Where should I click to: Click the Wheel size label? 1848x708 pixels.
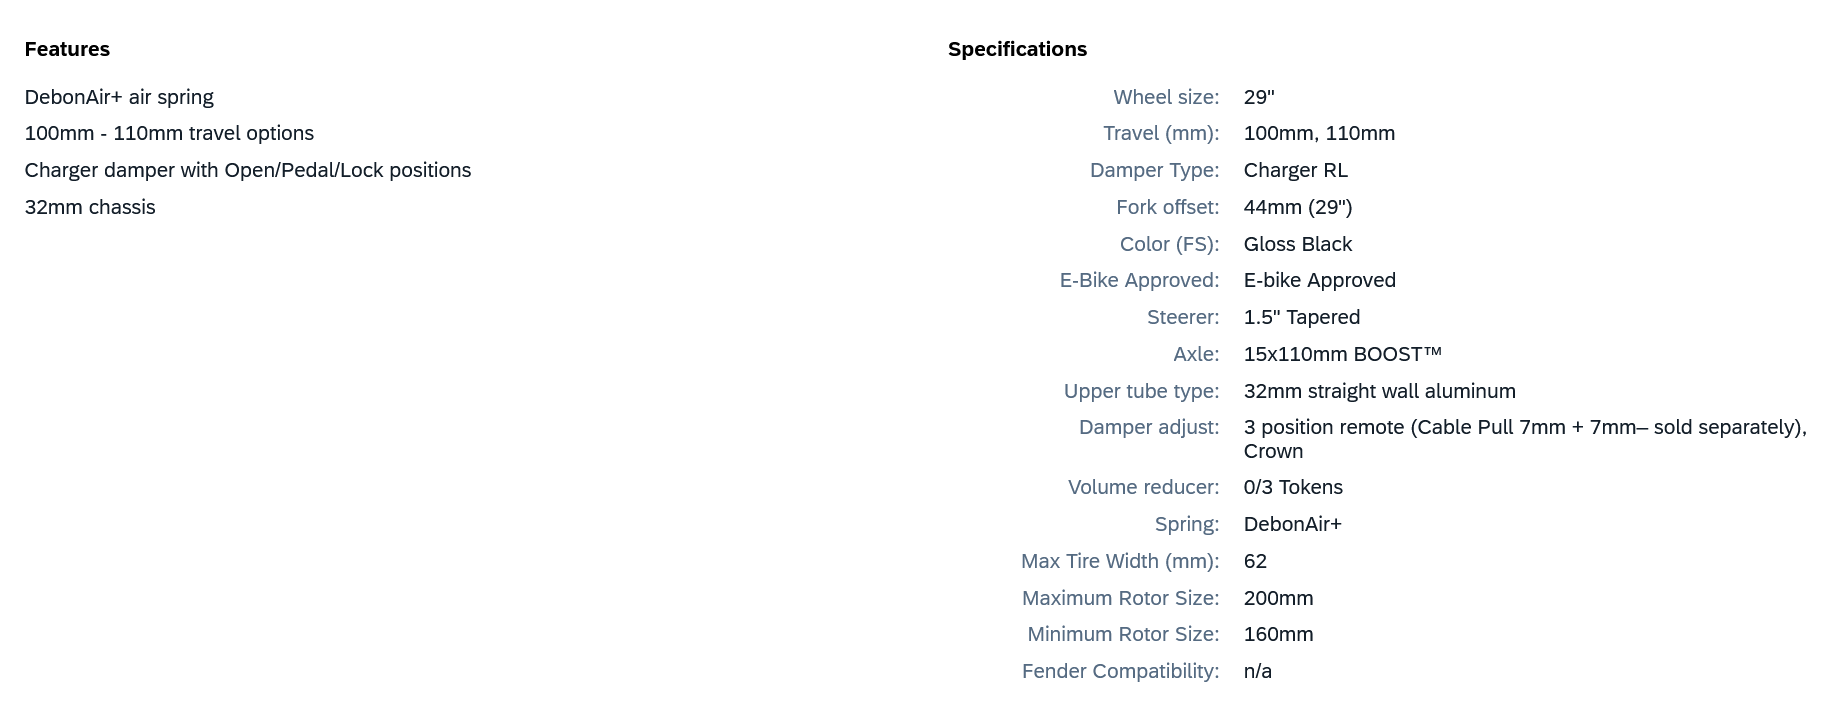(x=1166, y=97)
